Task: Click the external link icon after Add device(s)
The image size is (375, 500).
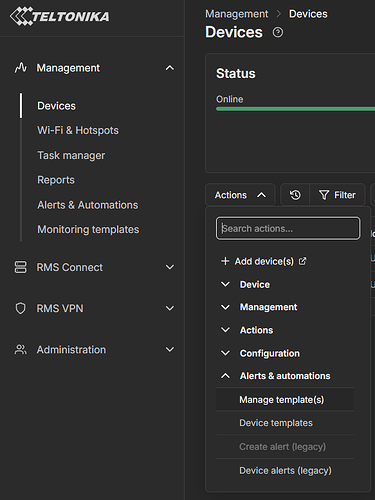Action: (x=302, y=261)
